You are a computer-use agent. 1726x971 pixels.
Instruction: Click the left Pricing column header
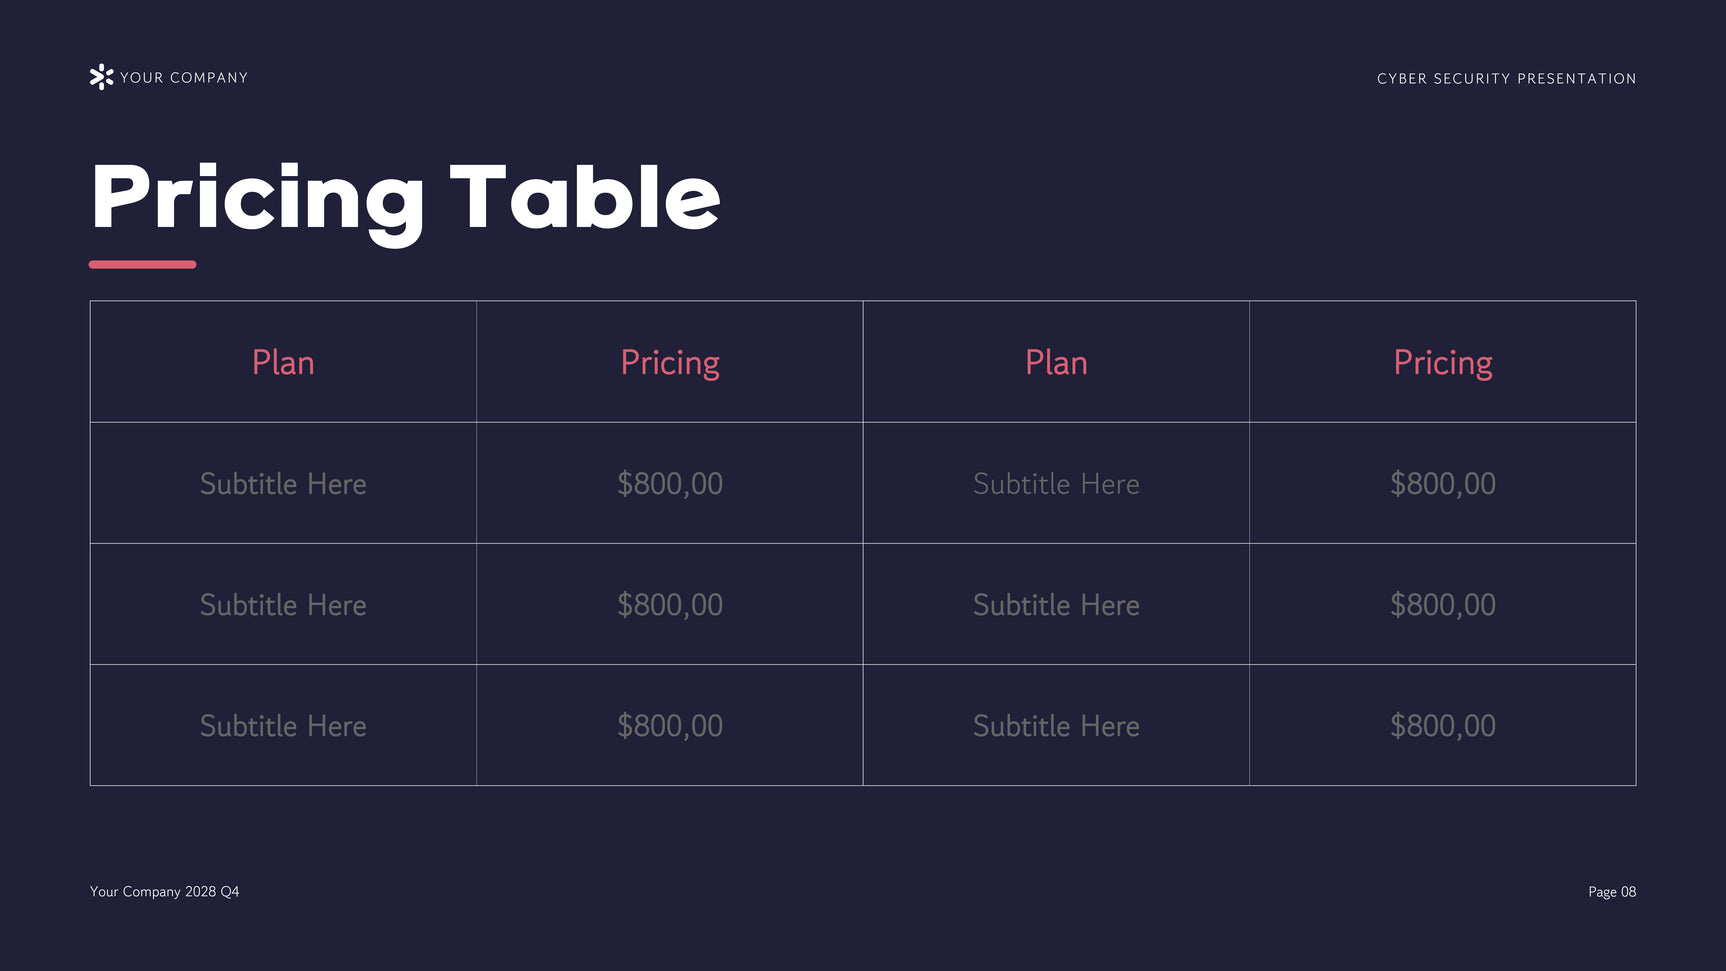click(x=670, y=363)
